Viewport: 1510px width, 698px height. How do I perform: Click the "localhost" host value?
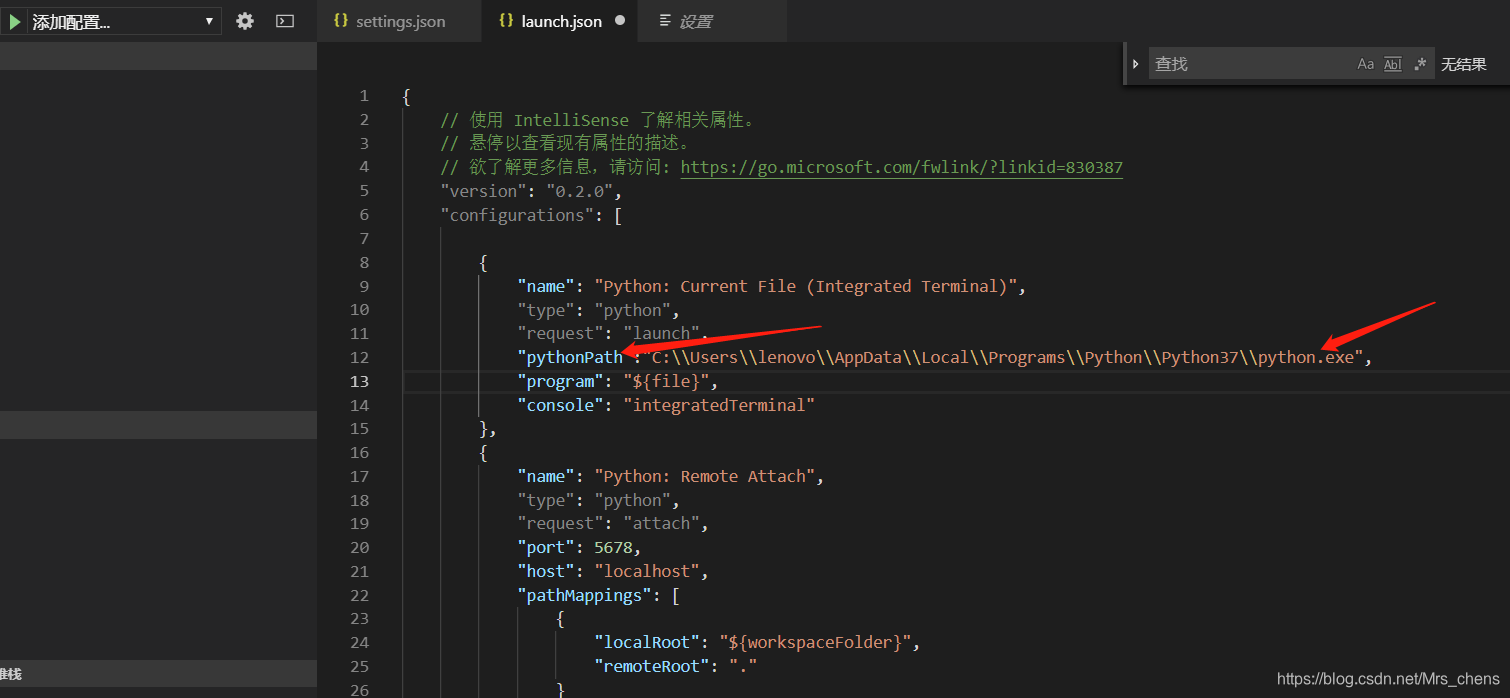(647, 571)
